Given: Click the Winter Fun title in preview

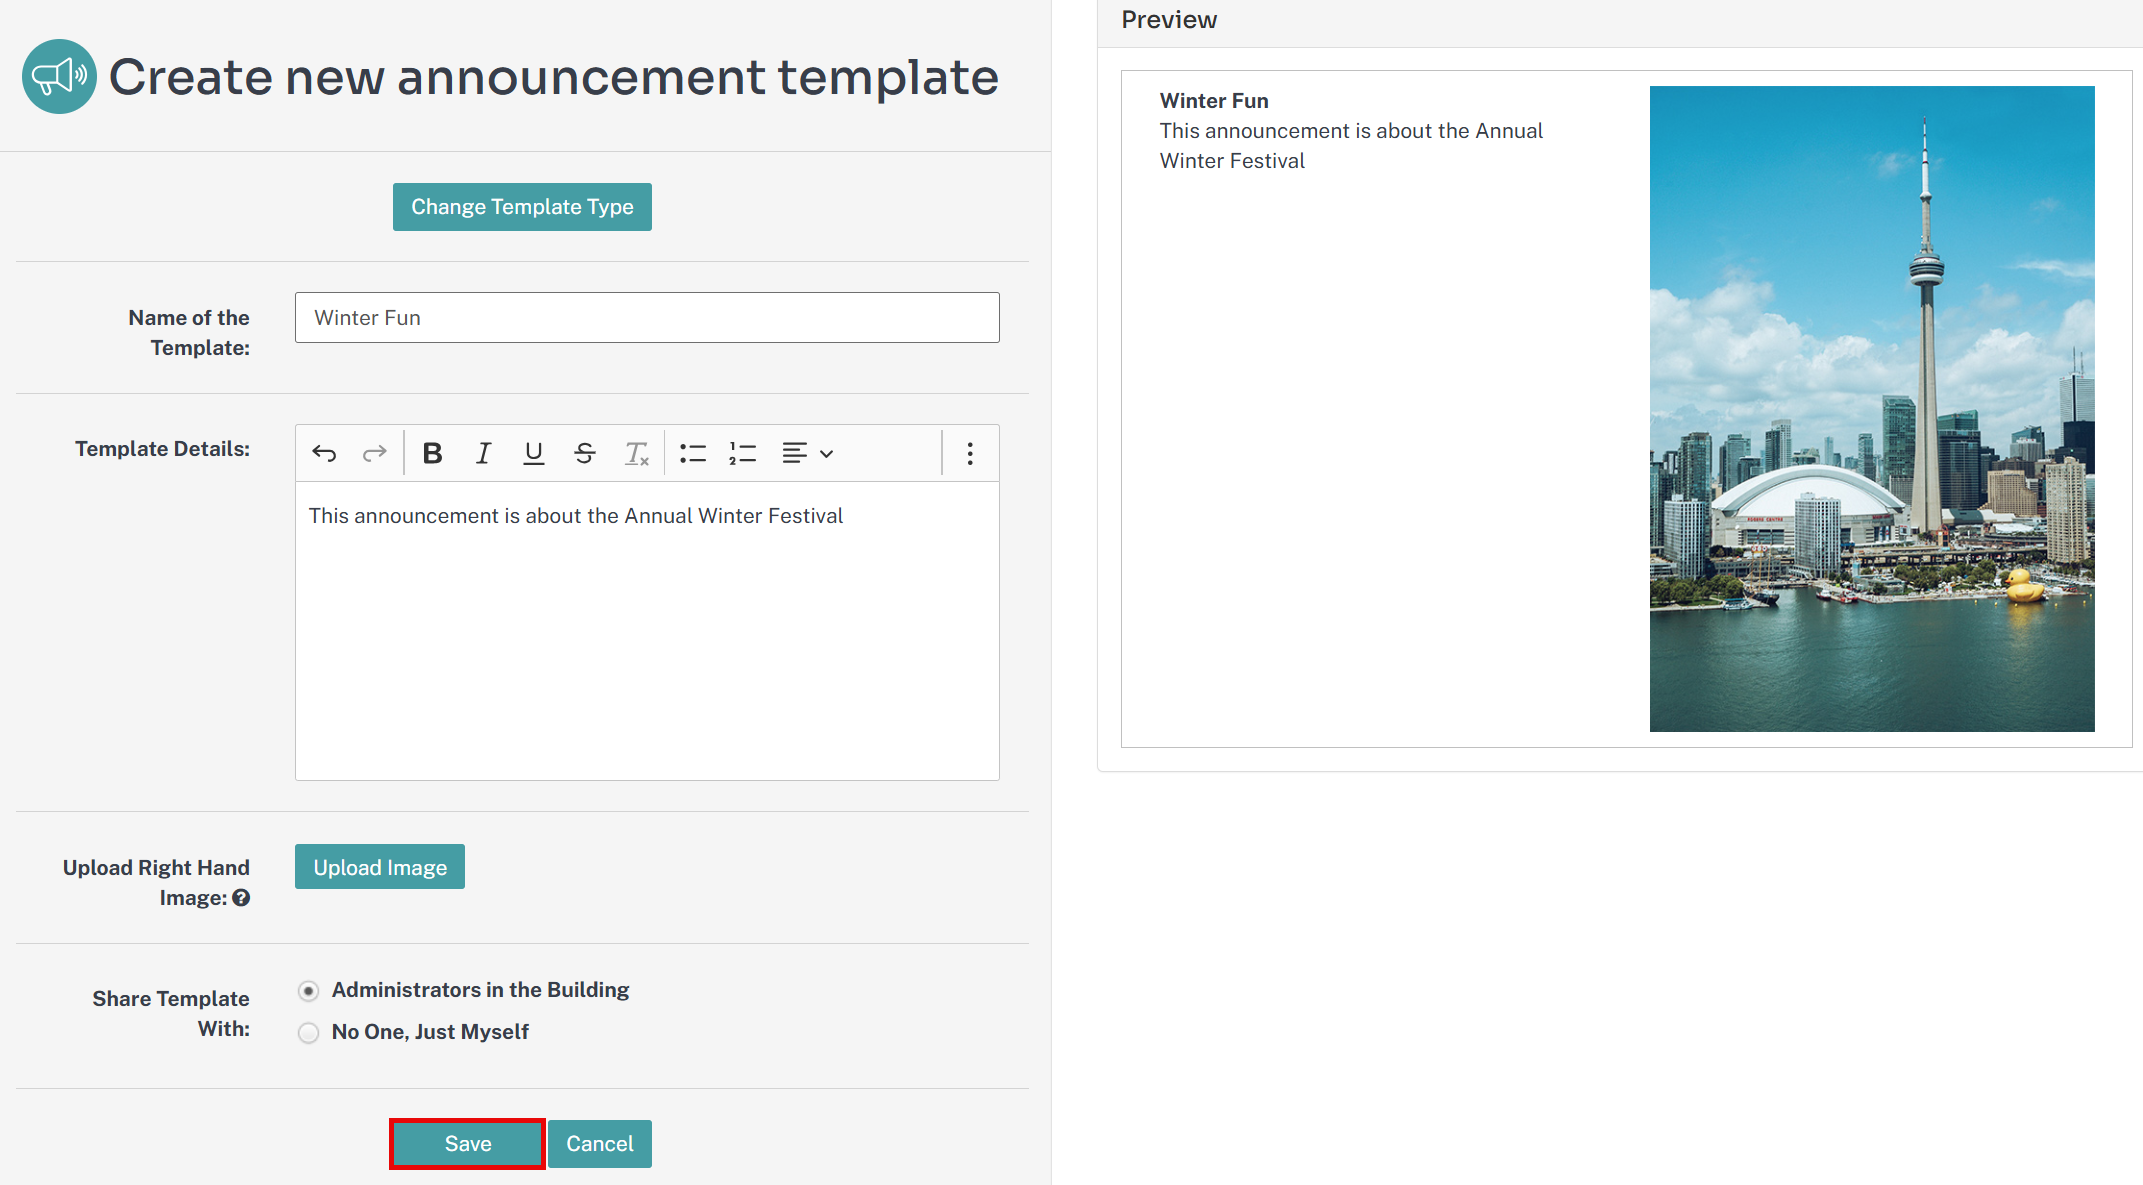Looking at the screenshot, I should [1214, 101].
